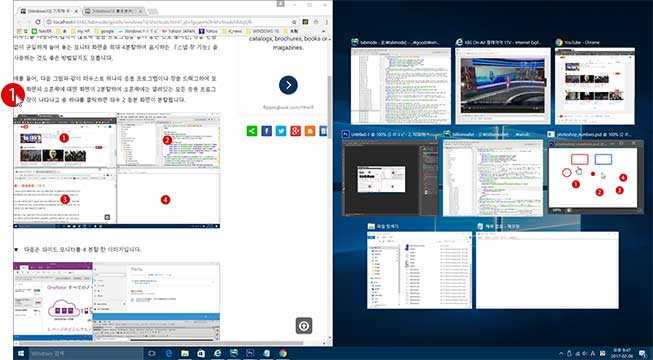Show hidden system tray icons
The width and height of the screenshot is (653, 360).
click(x=561, y=353)
